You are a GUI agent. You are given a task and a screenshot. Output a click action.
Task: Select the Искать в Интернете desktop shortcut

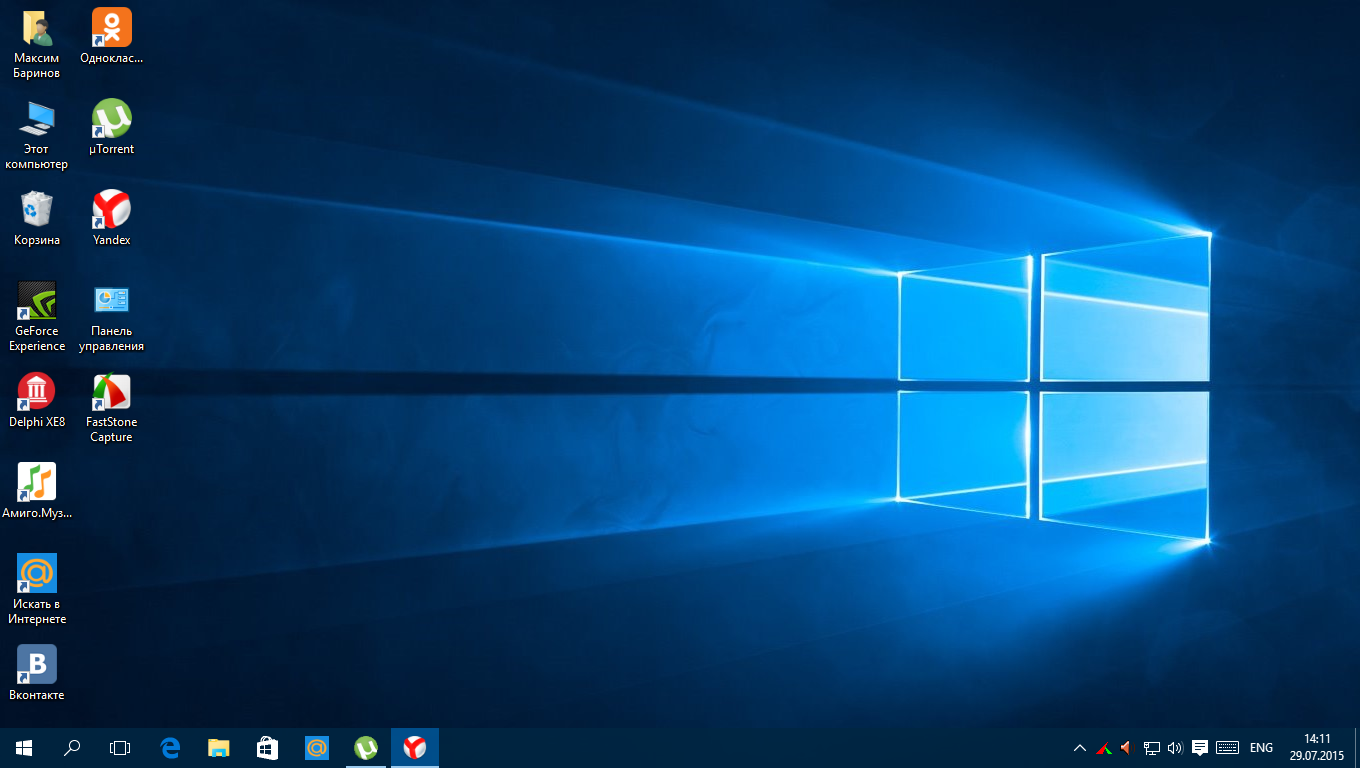[x=37, y=590]
